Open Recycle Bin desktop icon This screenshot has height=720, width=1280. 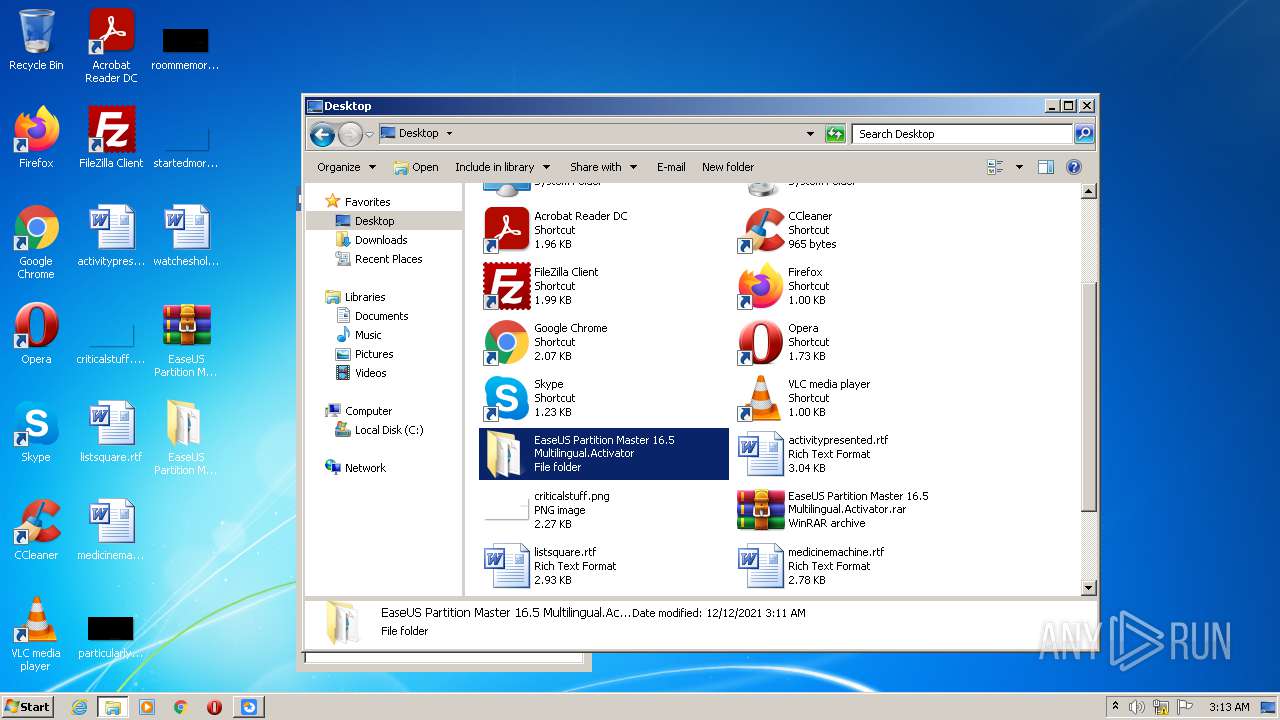(36, 40)
